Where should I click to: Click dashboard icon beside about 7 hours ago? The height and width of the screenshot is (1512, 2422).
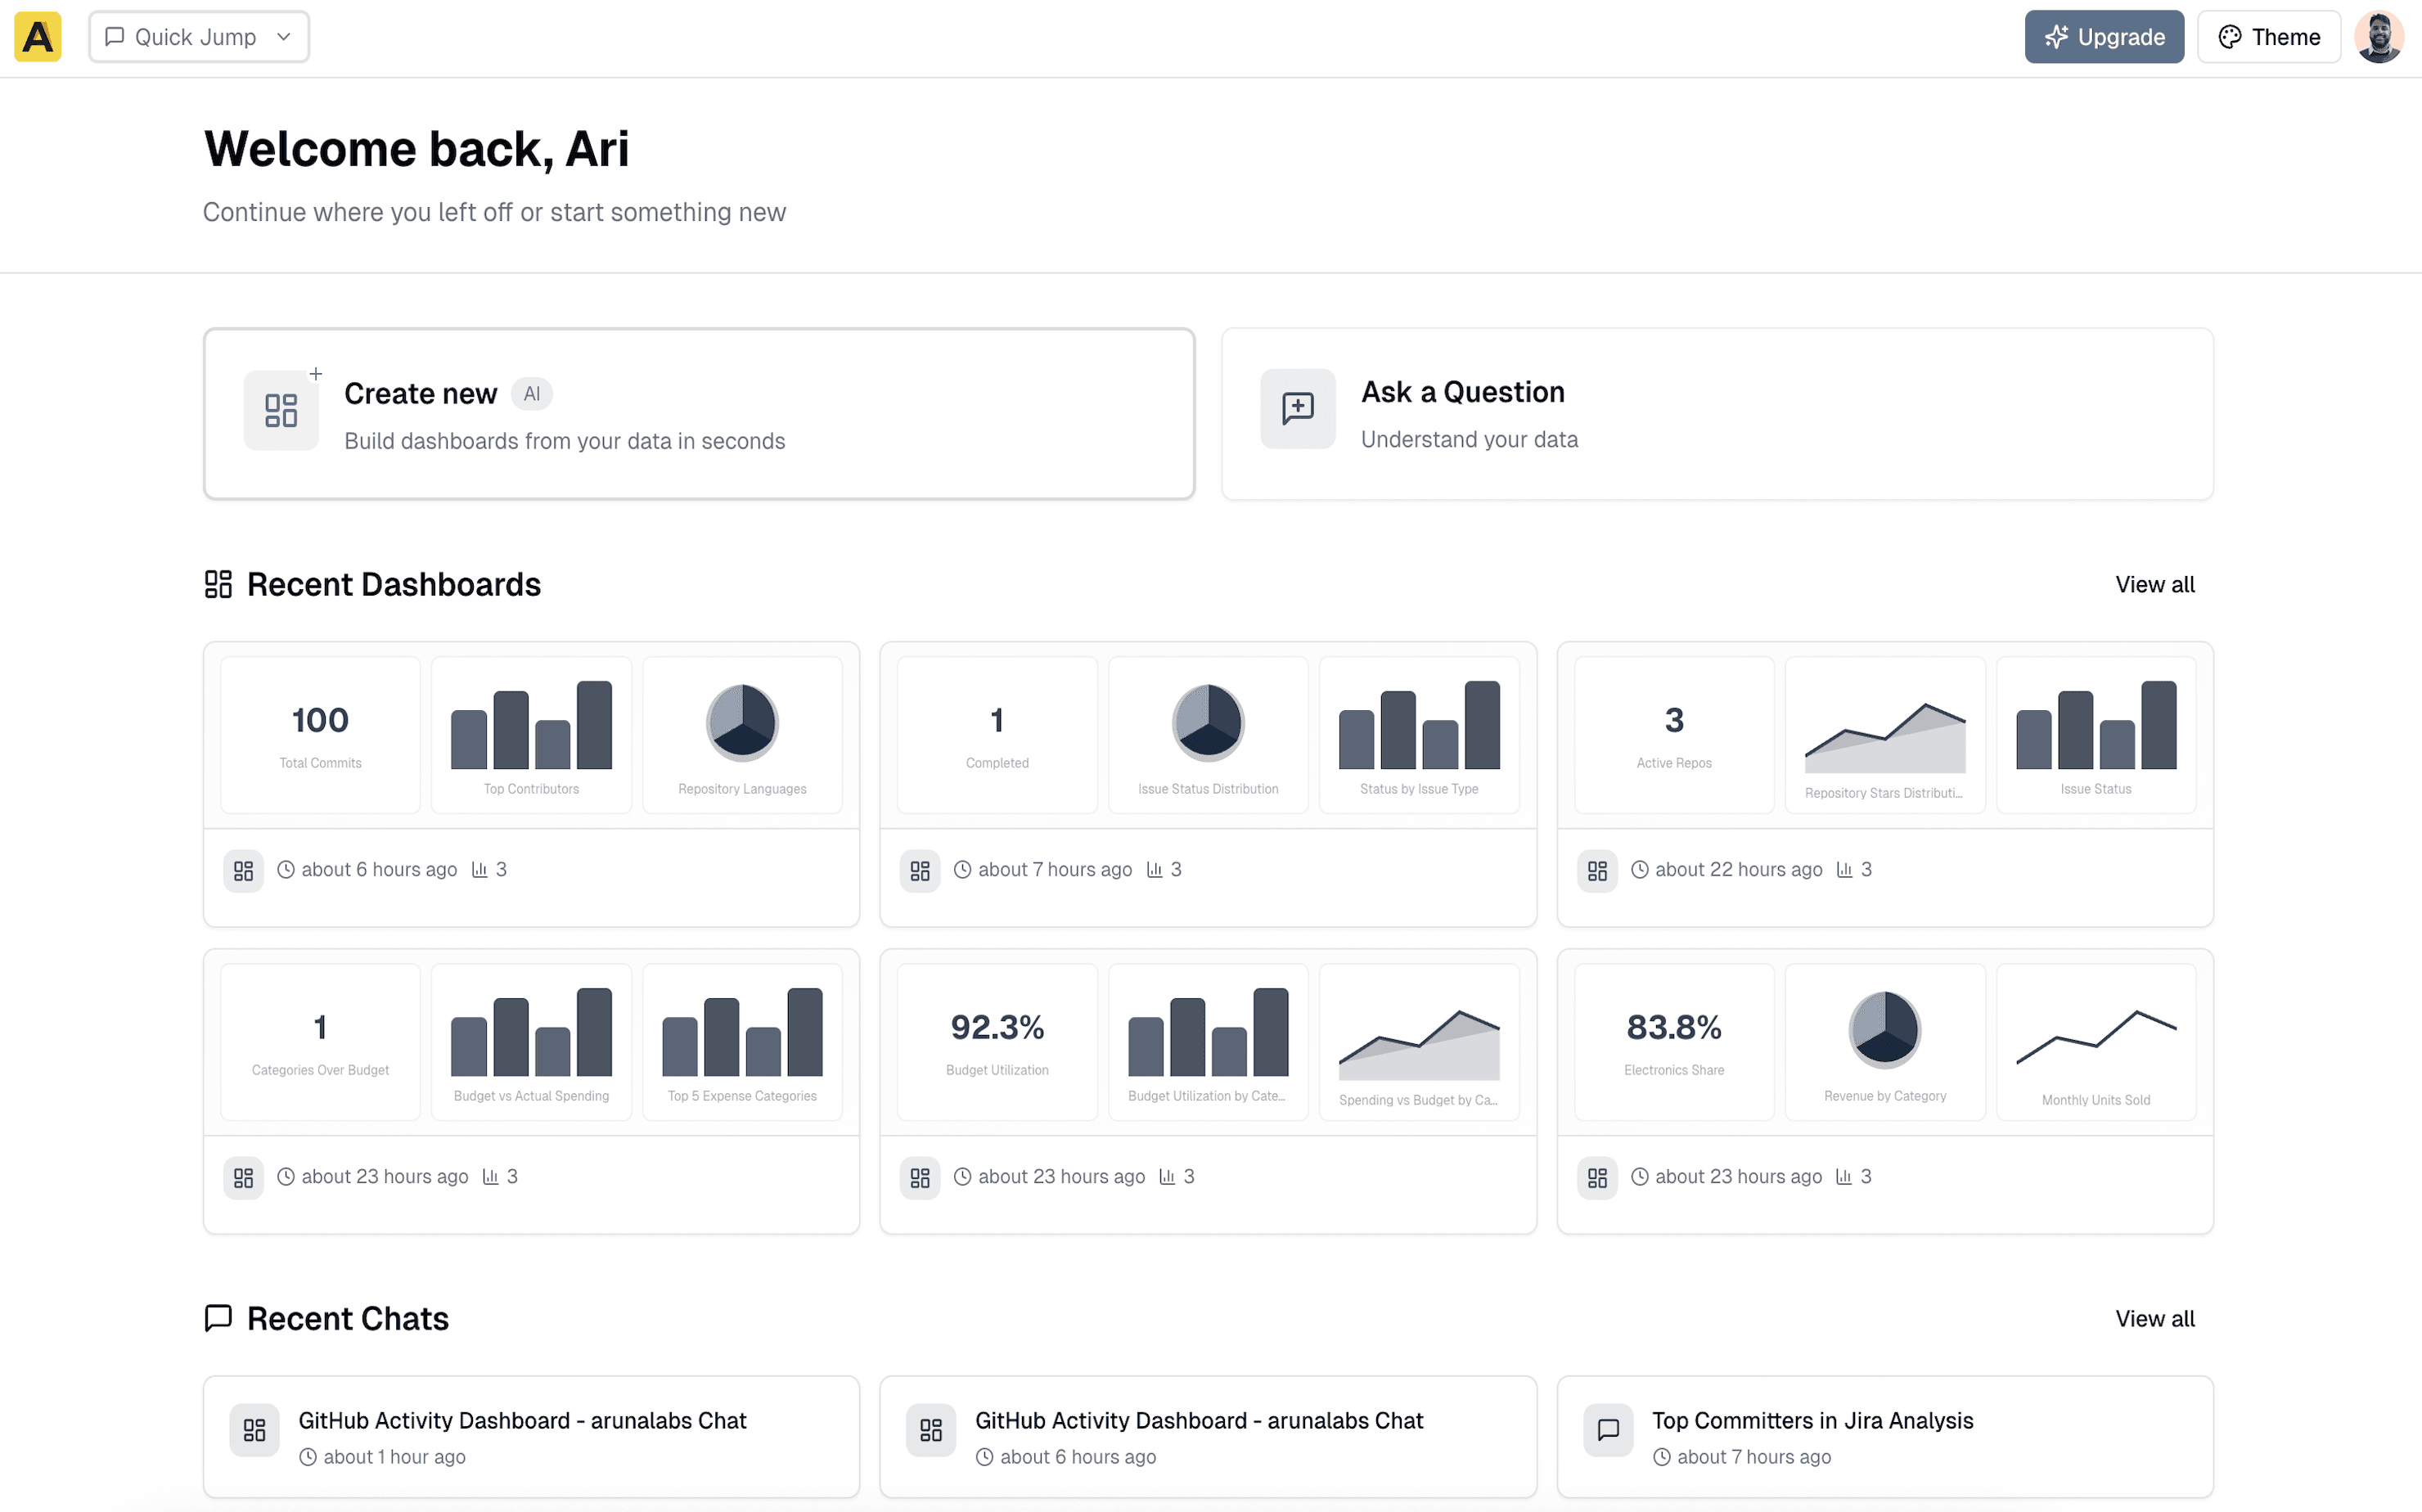click(919, 870)
